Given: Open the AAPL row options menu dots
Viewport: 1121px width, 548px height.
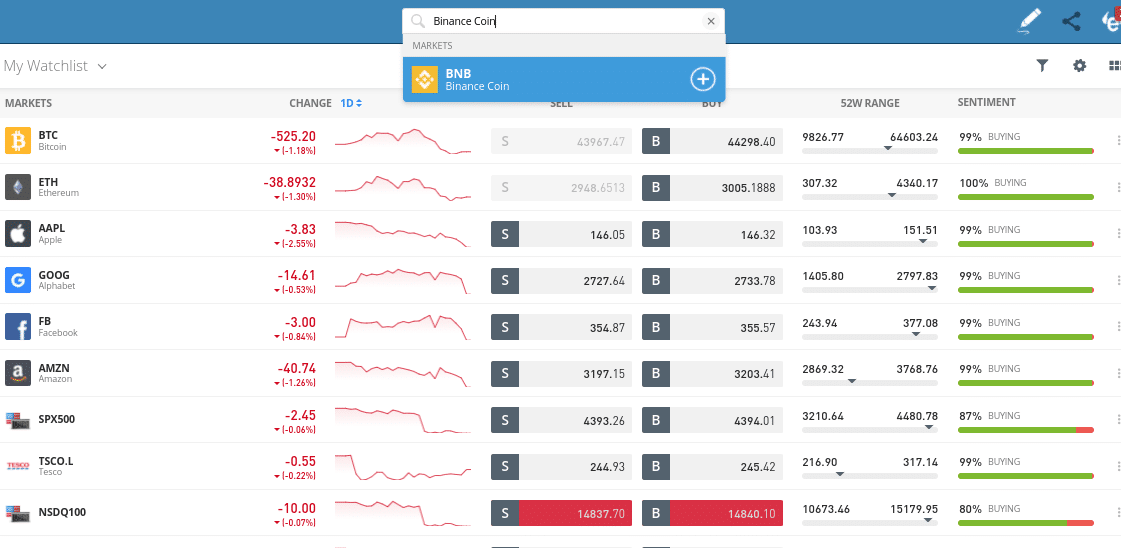Looking at the screenshot, I should click(x=1117, y=234).
